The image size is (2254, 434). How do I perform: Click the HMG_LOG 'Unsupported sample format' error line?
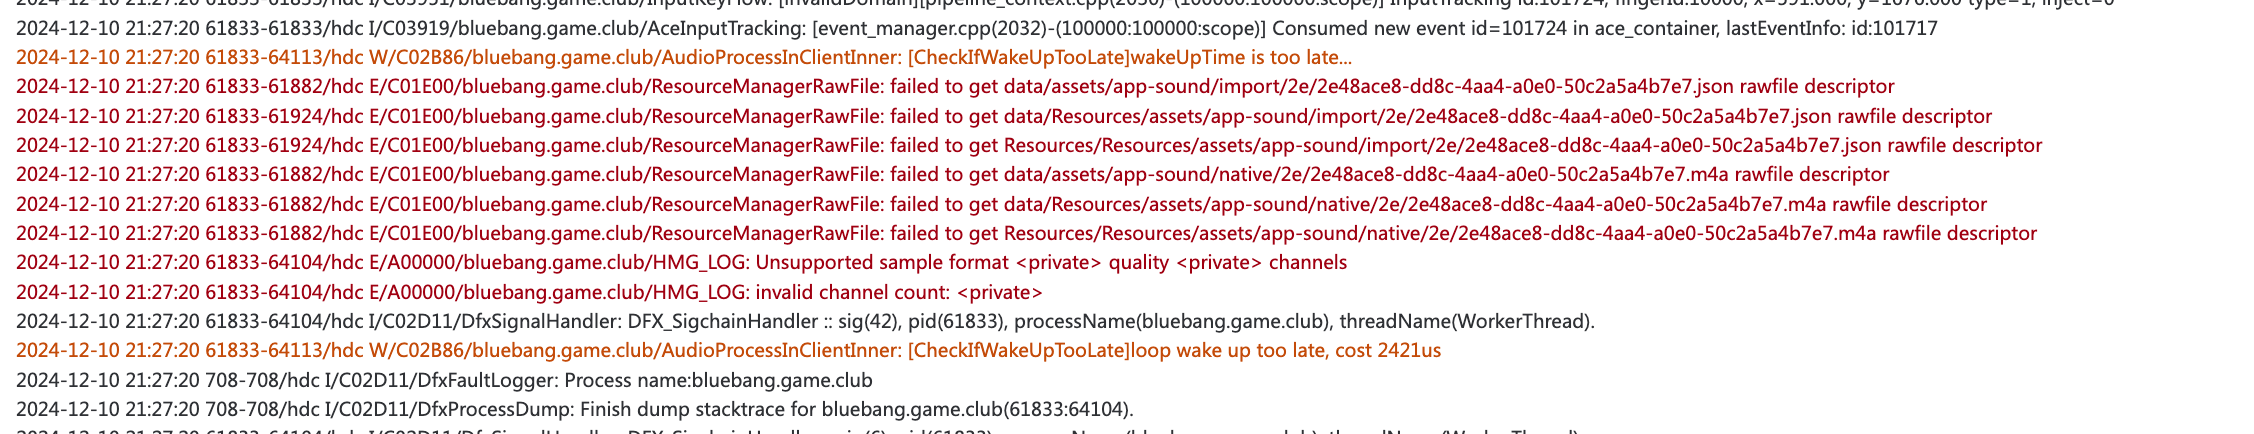tap(681, 263)
